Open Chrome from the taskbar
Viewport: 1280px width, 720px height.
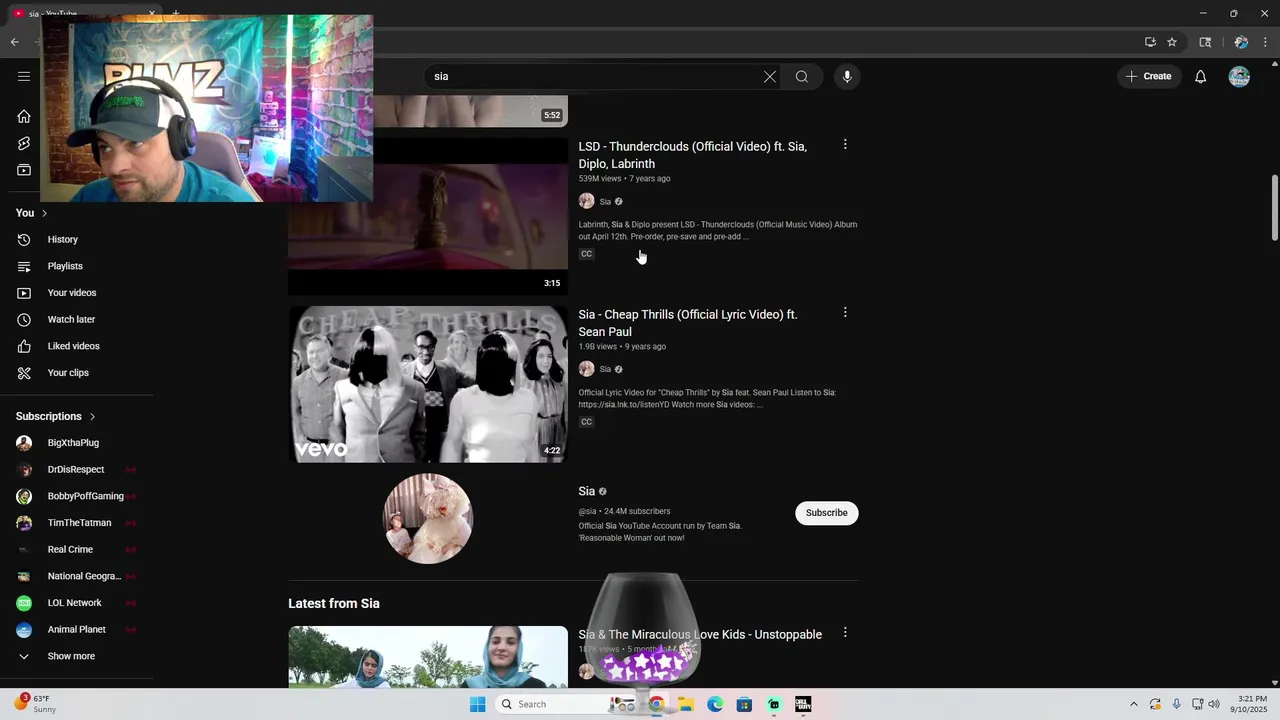pyautogui.click(x=656, y=704)
